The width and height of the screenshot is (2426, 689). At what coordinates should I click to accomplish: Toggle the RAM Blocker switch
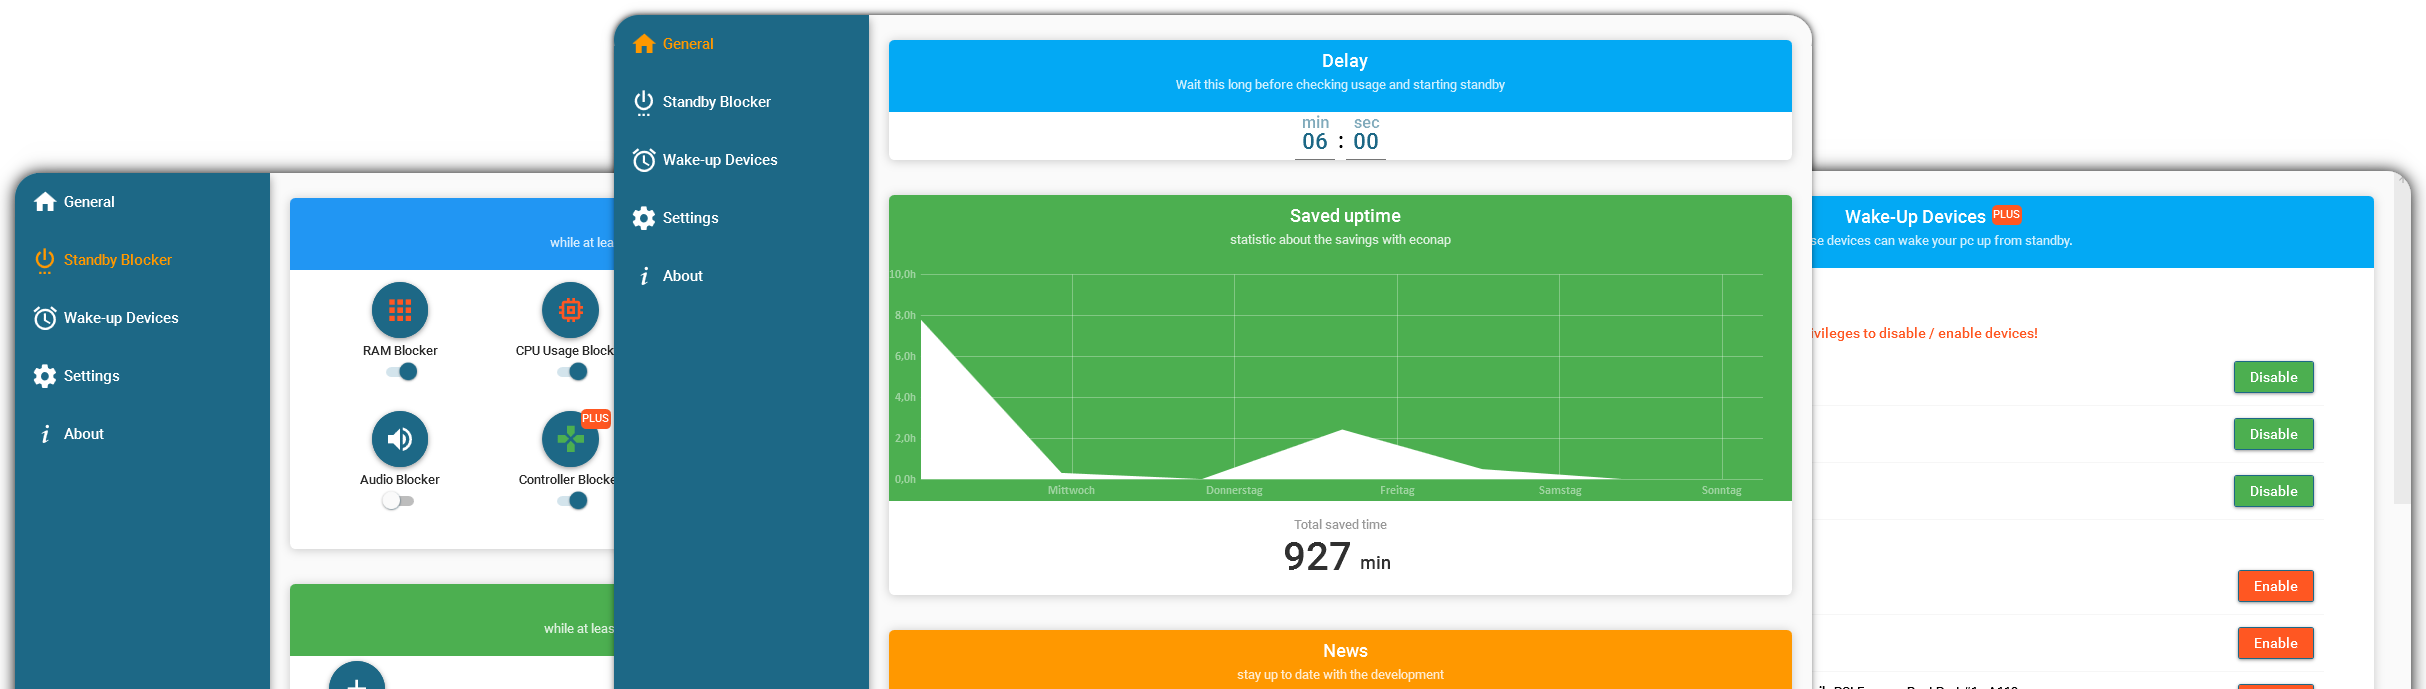click(x=401, y=372)
